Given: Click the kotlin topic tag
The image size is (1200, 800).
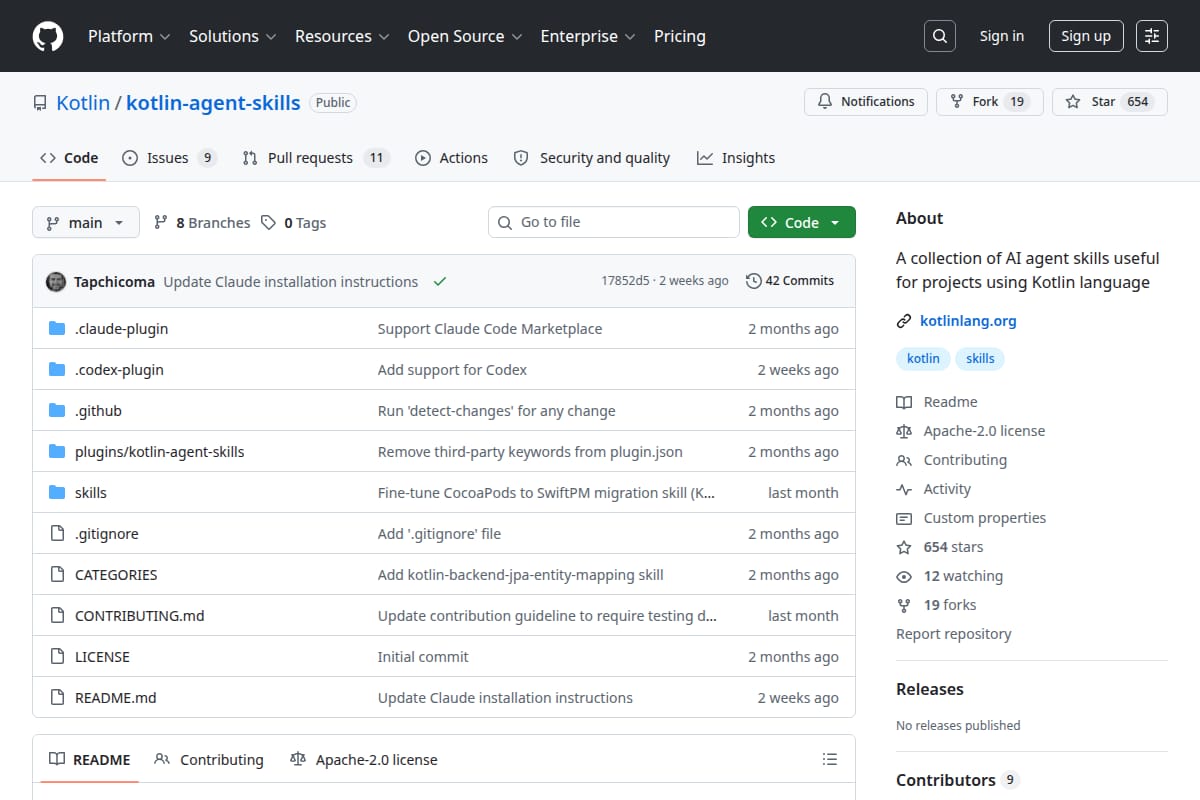Looking at the screenshot, I should pyautogui.click(x=923, y=358).
